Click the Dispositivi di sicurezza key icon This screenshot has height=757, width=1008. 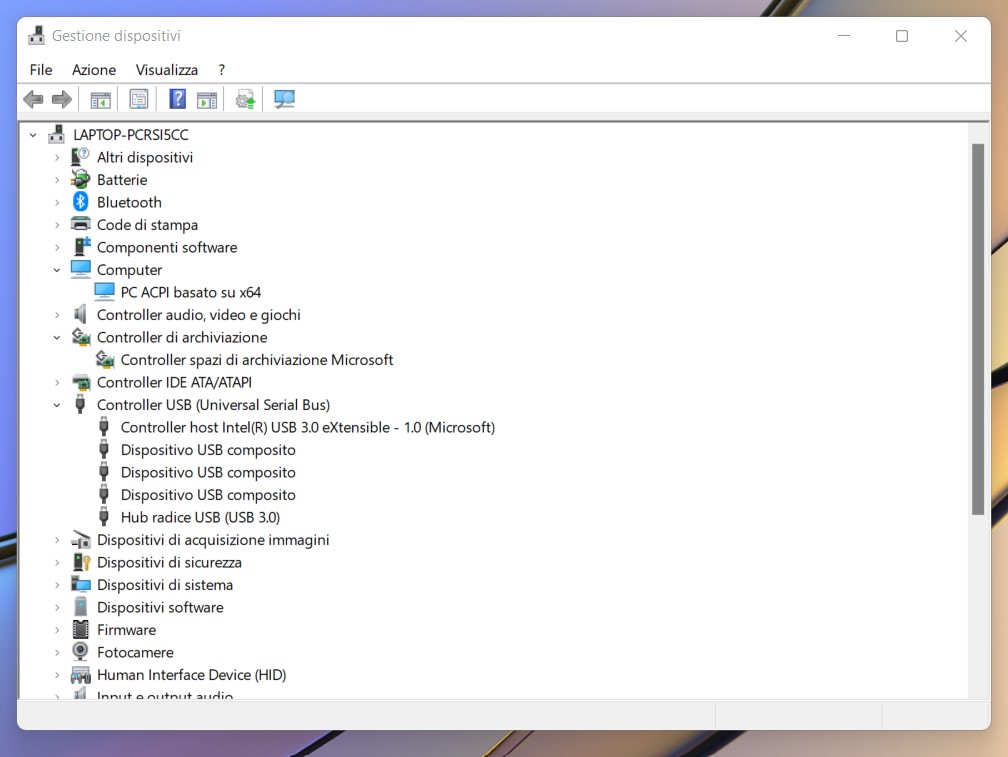coord(81,562)
